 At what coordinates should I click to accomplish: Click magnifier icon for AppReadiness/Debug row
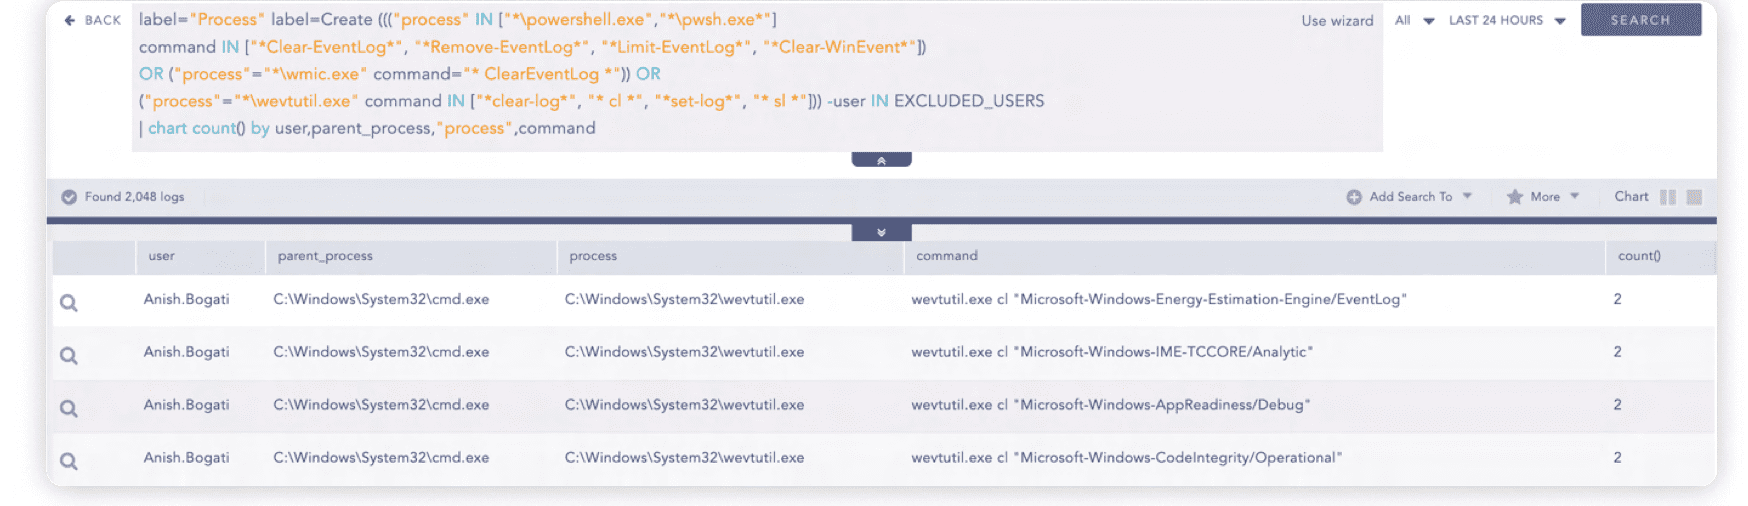click(68, 409)
